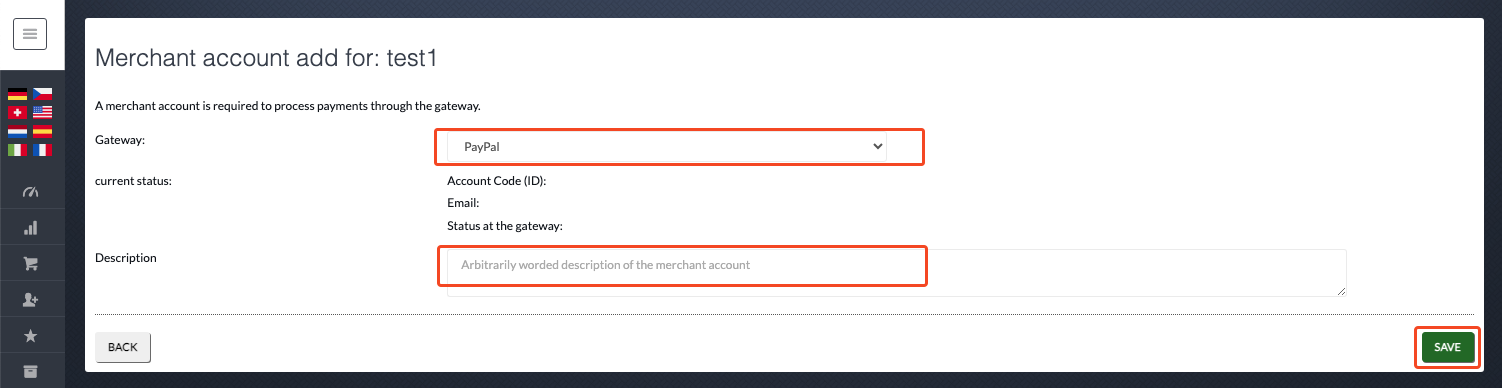1502x388 pixels.
Task: Switch to English via US flag
Action: click(x=42, y=113)
